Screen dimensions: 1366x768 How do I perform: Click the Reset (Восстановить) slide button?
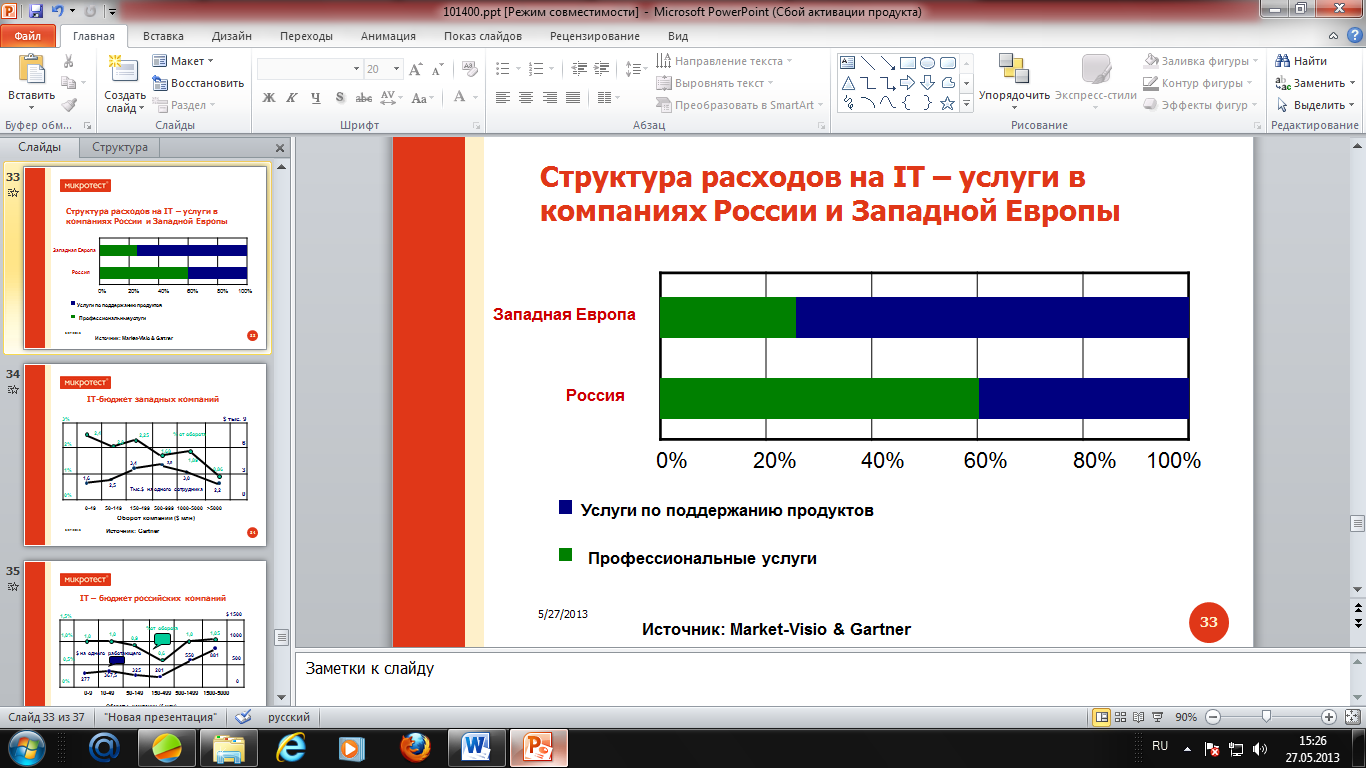[198, 83]
